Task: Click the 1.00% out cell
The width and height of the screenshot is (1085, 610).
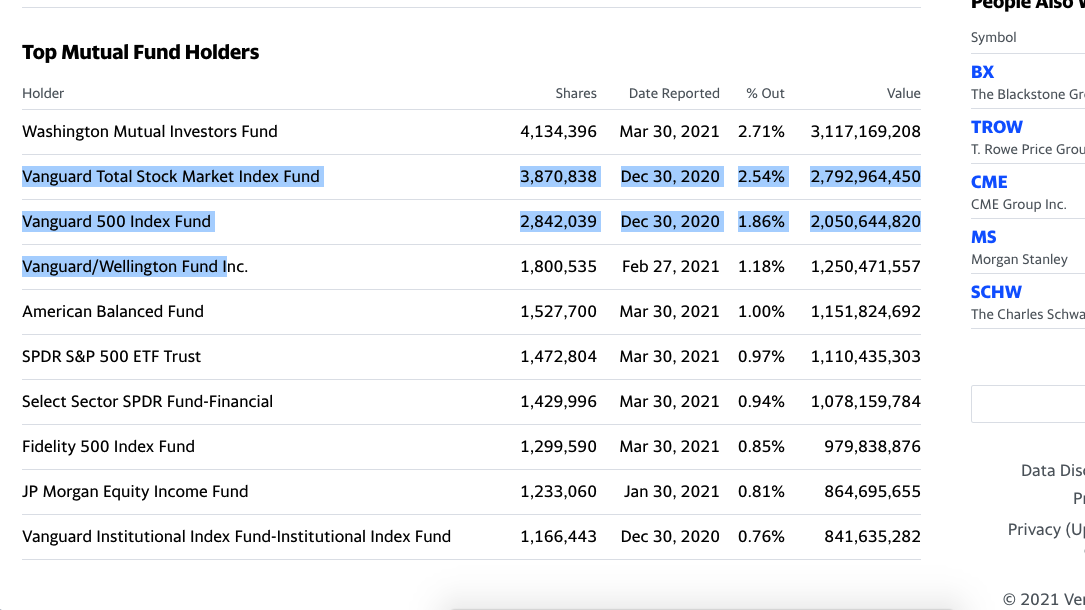Action: 761,311
